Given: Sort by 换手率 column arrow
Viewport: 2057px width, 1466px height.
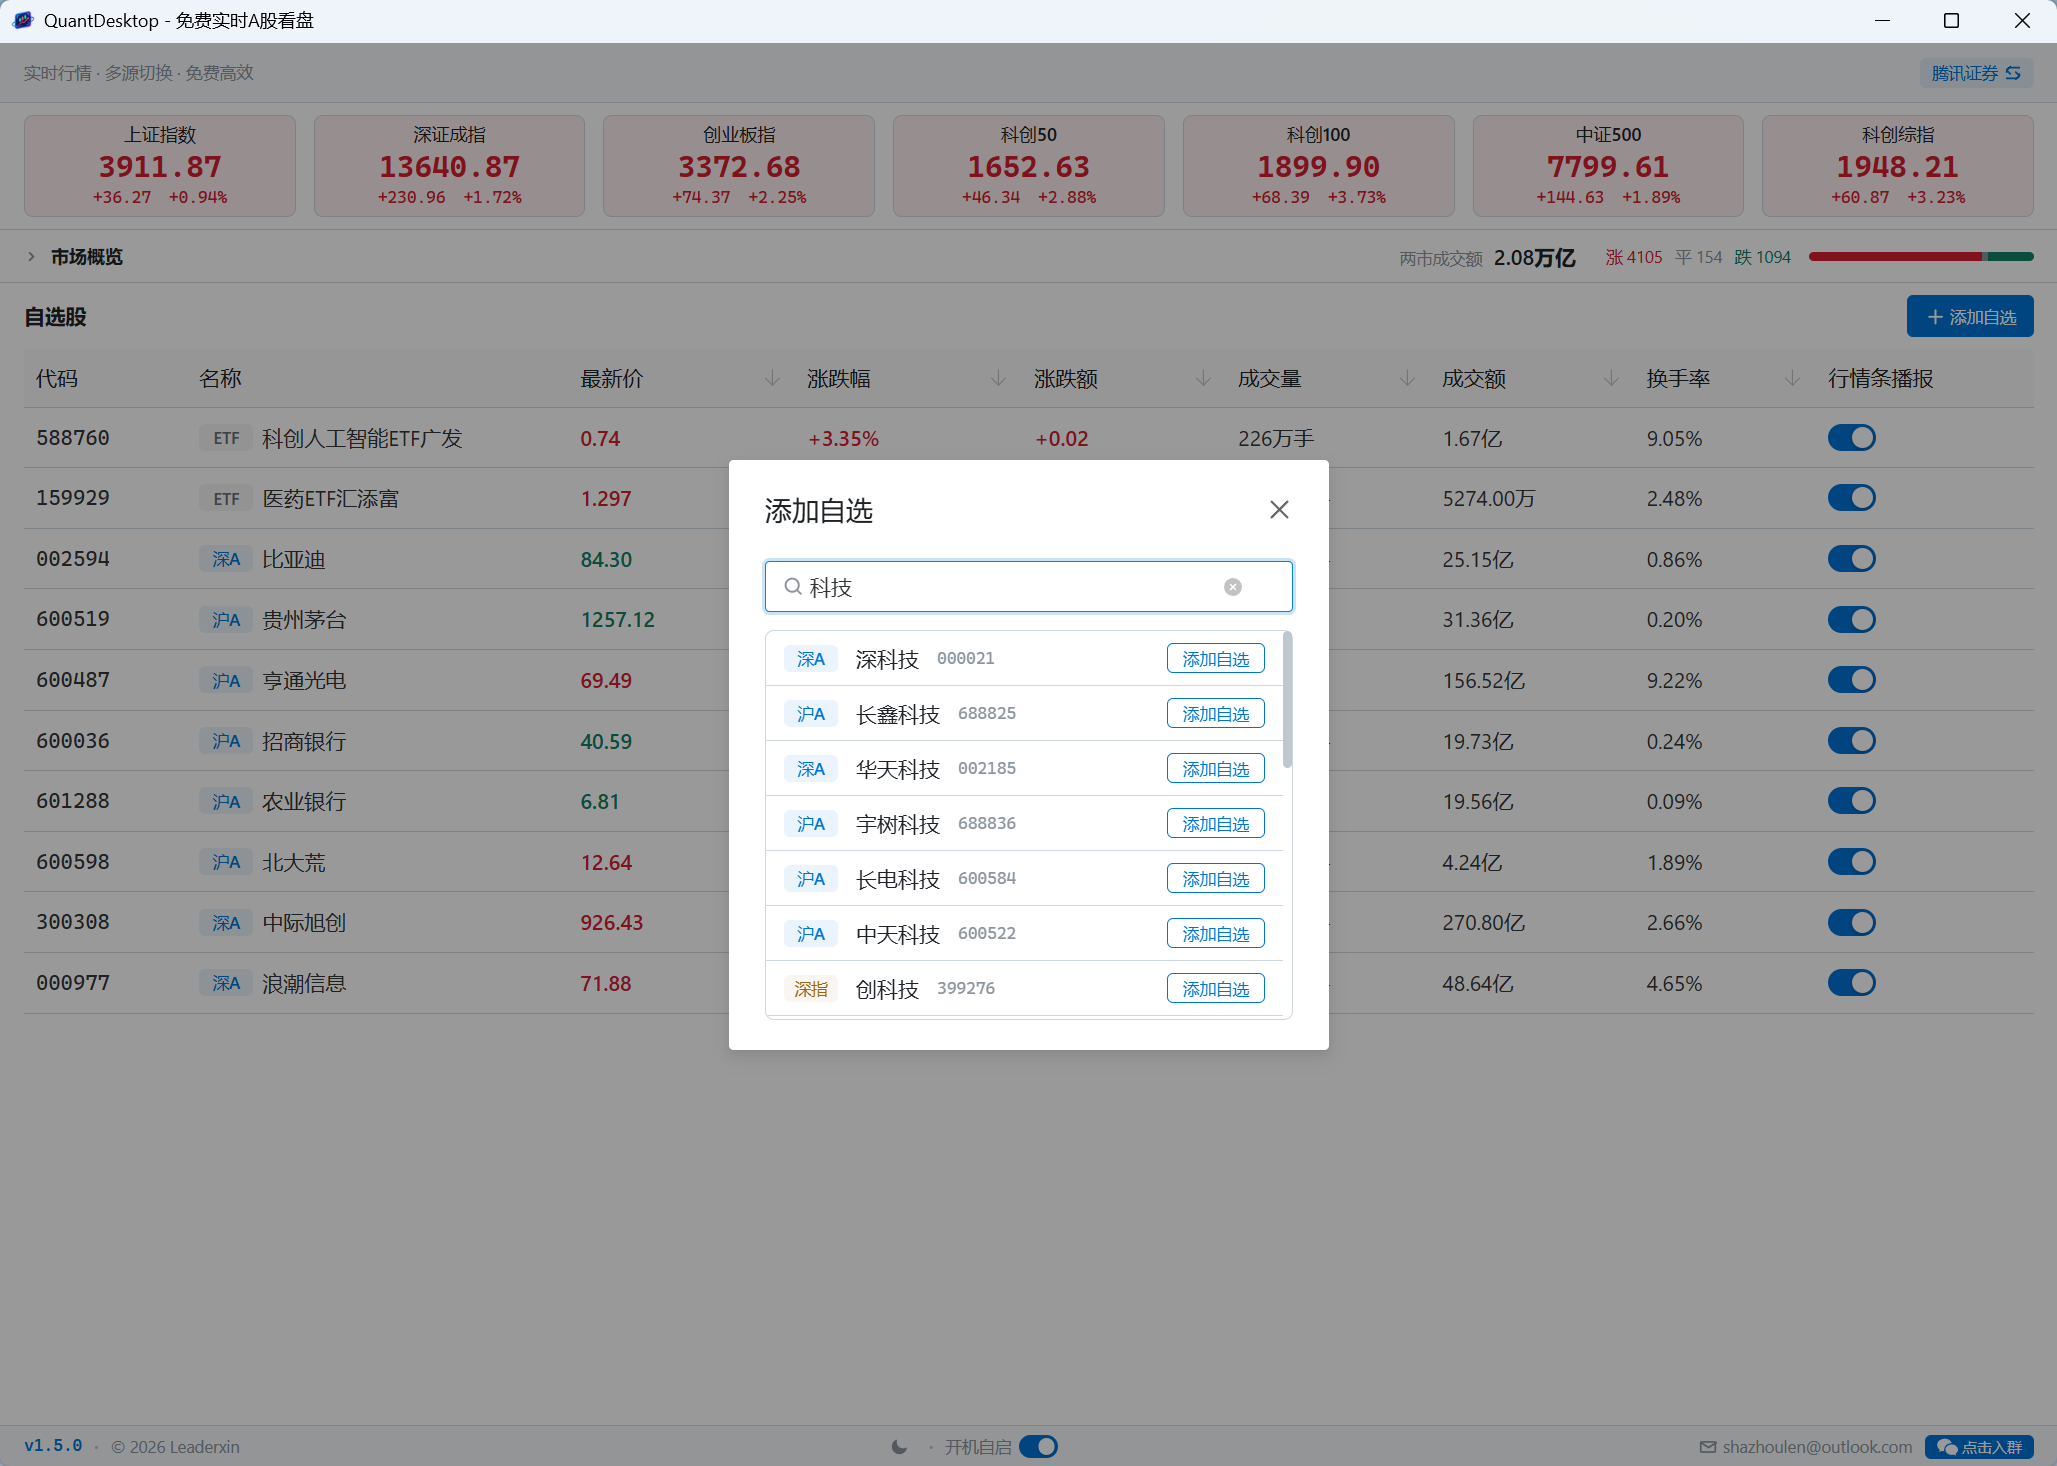Looking at the screenshot, I should [1792, 379].
